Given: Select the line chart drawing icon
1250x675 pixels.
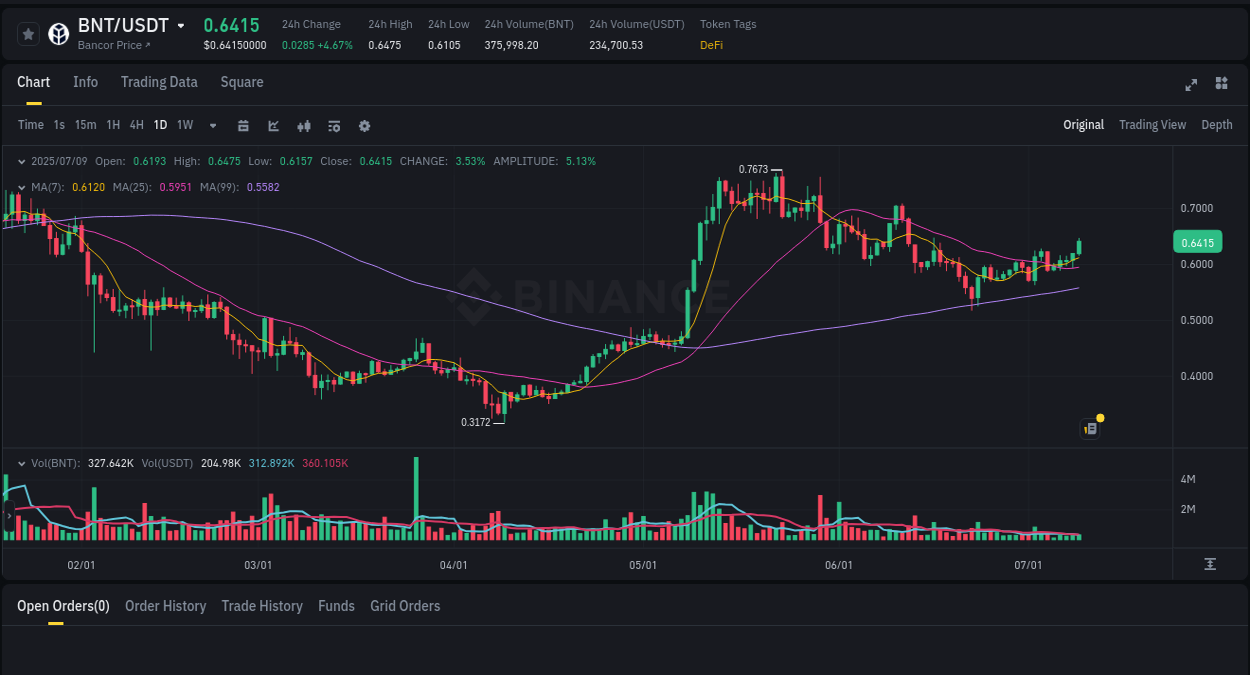Looking at the screenshot, I should tap(273, 125).
